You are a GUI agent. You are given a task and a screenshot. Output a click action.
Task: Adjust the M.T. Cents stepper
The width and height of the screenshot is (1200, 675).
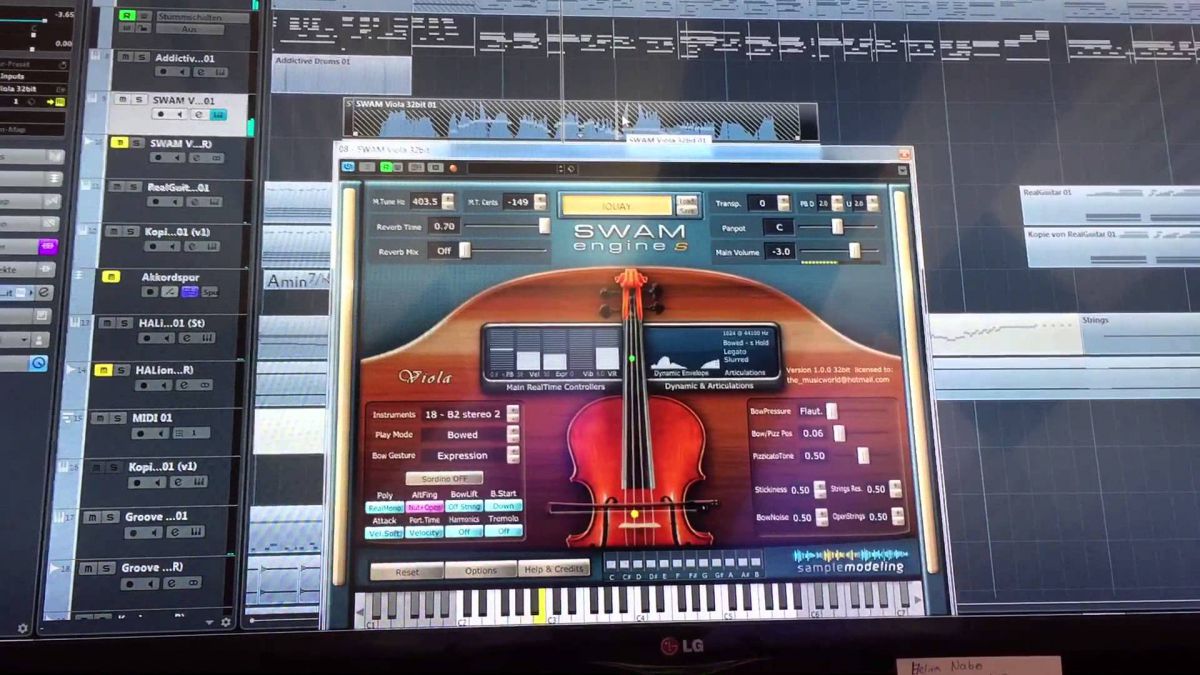click(542, 202)
